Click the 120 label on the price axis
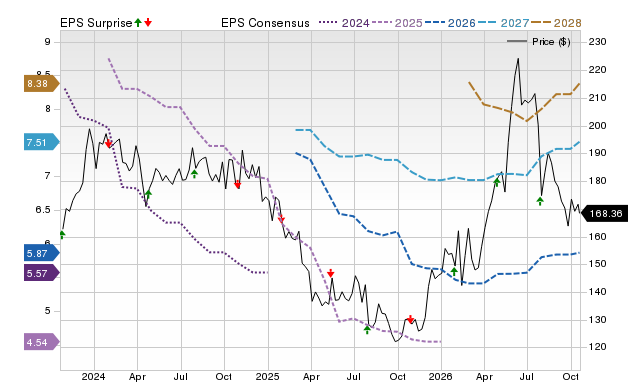The height and width of the screenshot is (382, 640). click(x=597, y=347)
